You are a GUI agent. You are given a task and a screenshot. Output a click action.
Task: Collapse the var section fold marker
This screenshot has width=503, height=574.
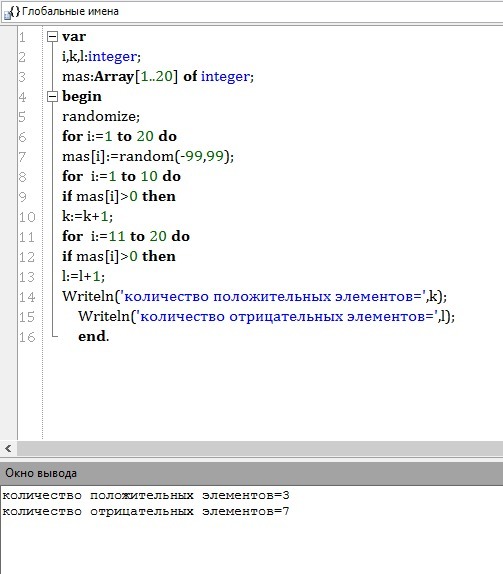pos(53,37)
